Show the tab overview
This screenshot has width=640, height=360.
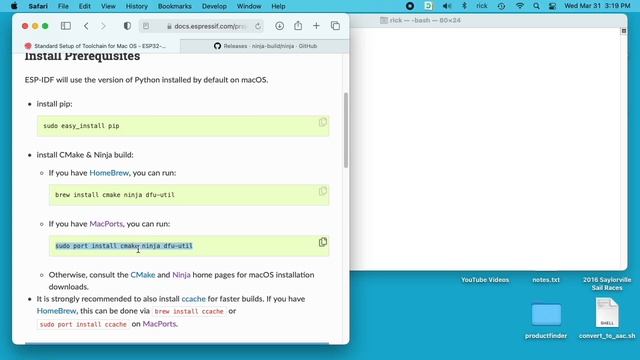click(x=336, y=26)
